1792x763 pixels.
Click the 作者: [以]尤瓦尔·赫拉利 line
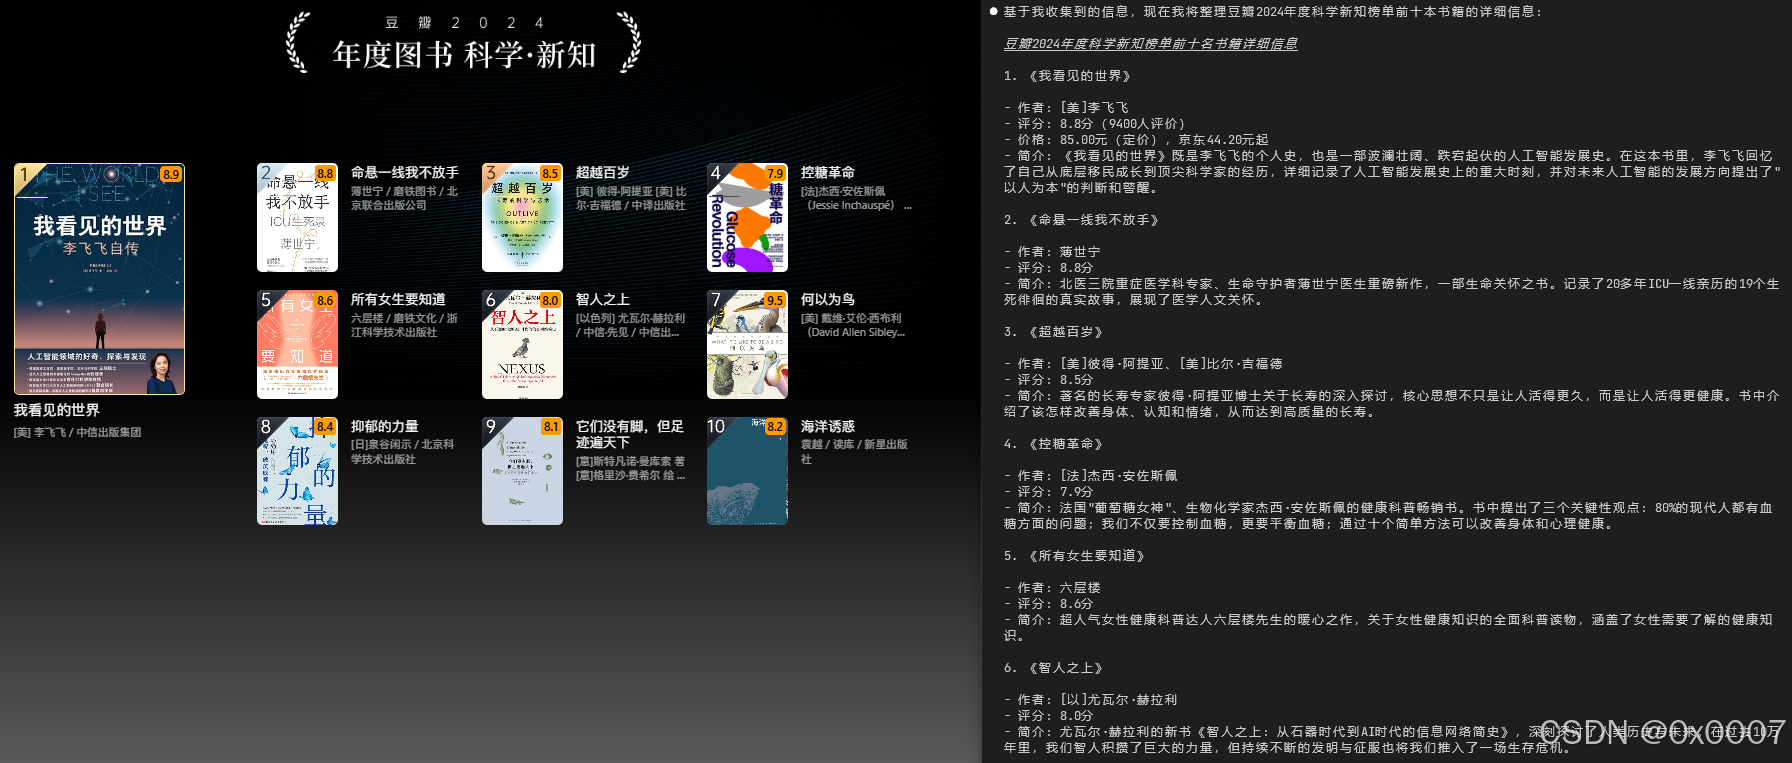[1091, 700]
